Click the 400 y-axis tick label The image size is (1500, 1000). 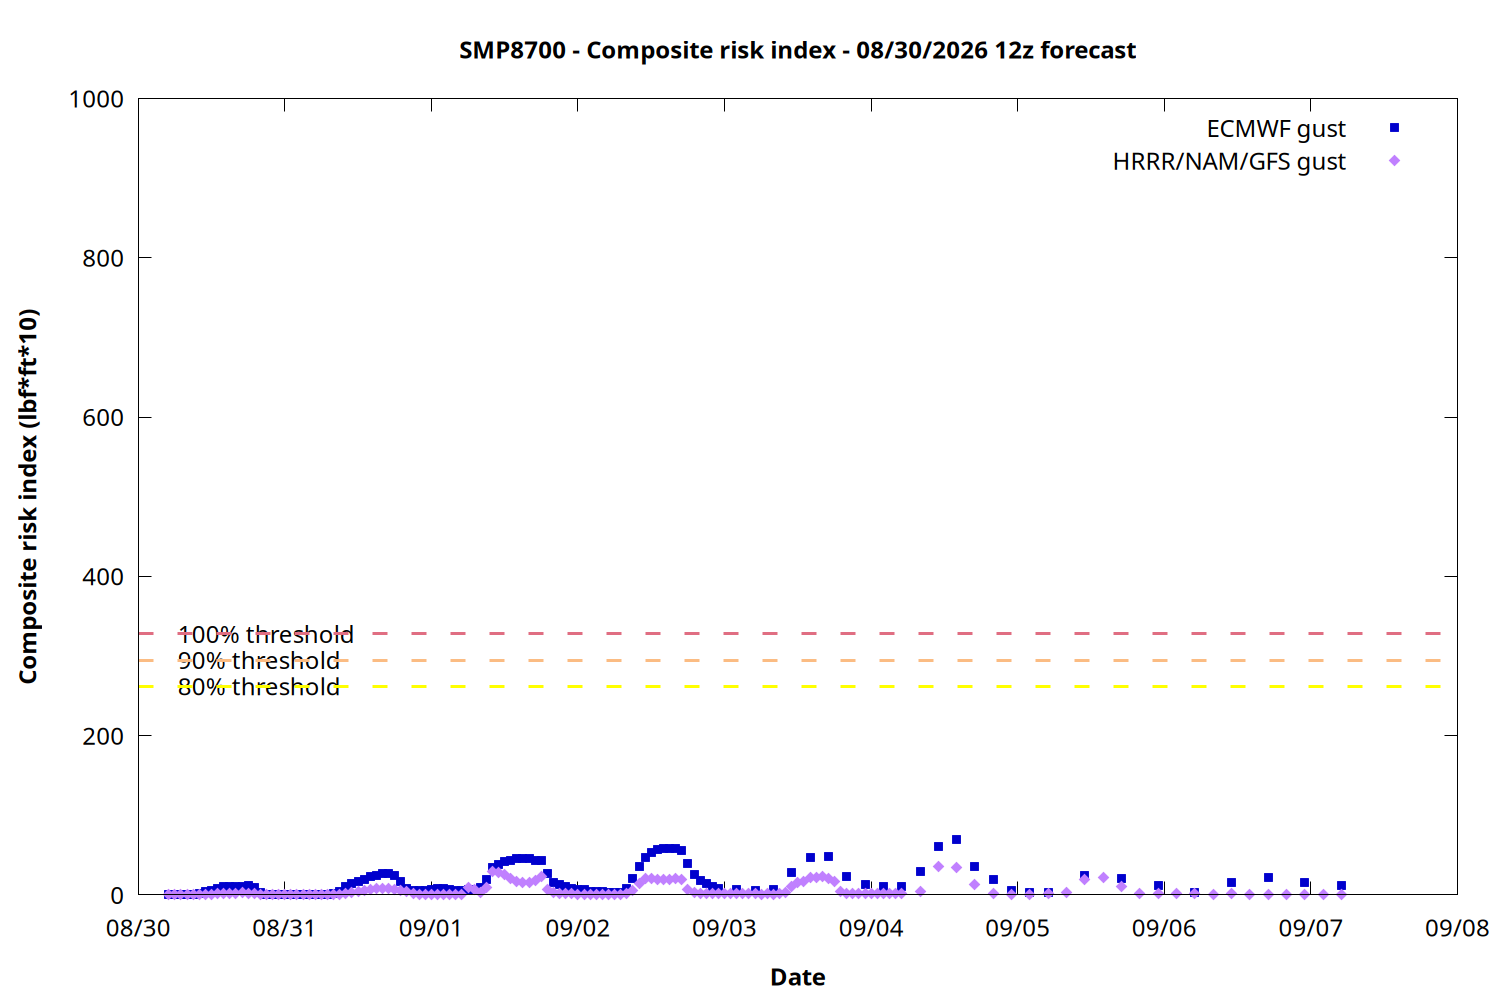[x=103, y=577]
